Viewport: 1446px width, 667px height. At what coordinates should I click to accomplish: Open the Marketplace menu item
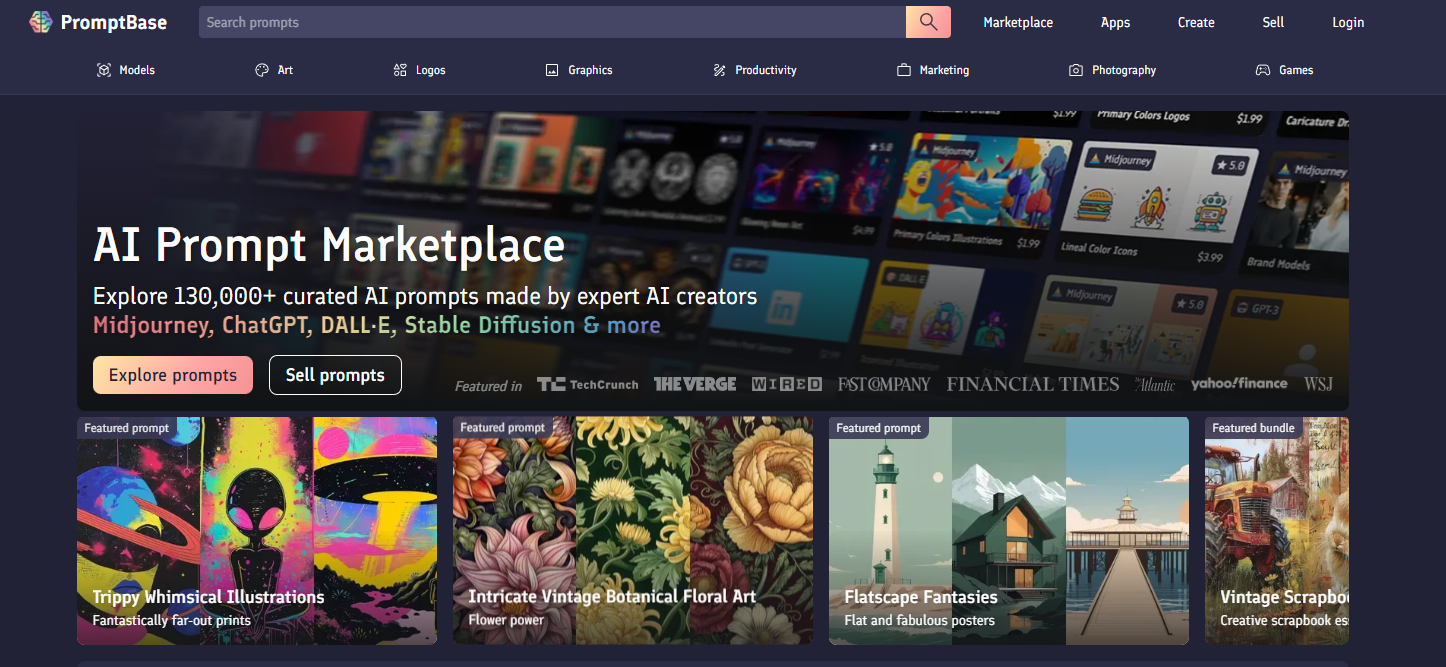pos(1018,22)
